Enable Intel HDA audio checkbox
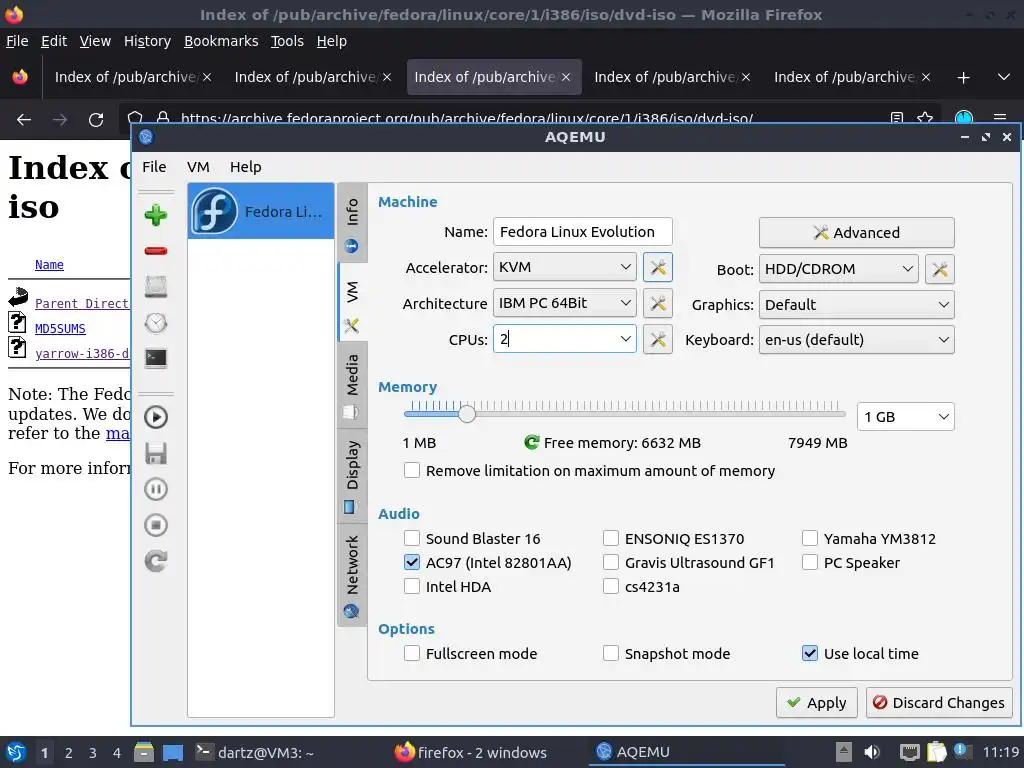 click(412, 586)
